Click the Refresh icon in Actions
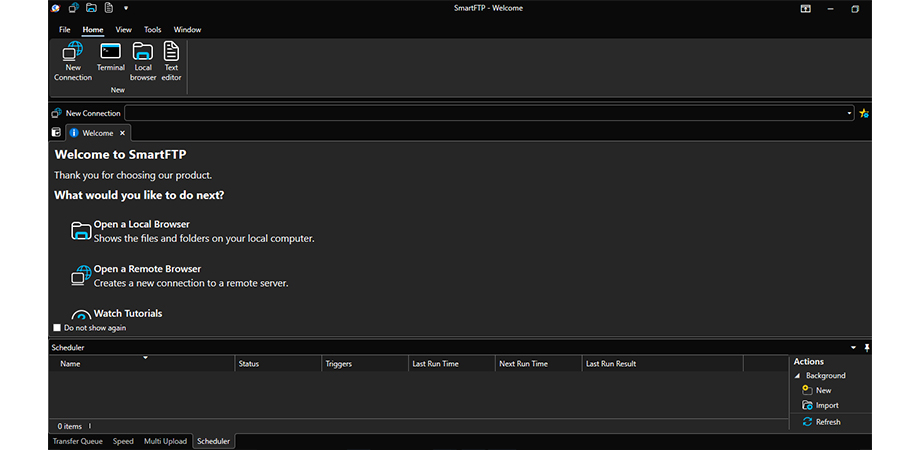 [x=807, y=422]
